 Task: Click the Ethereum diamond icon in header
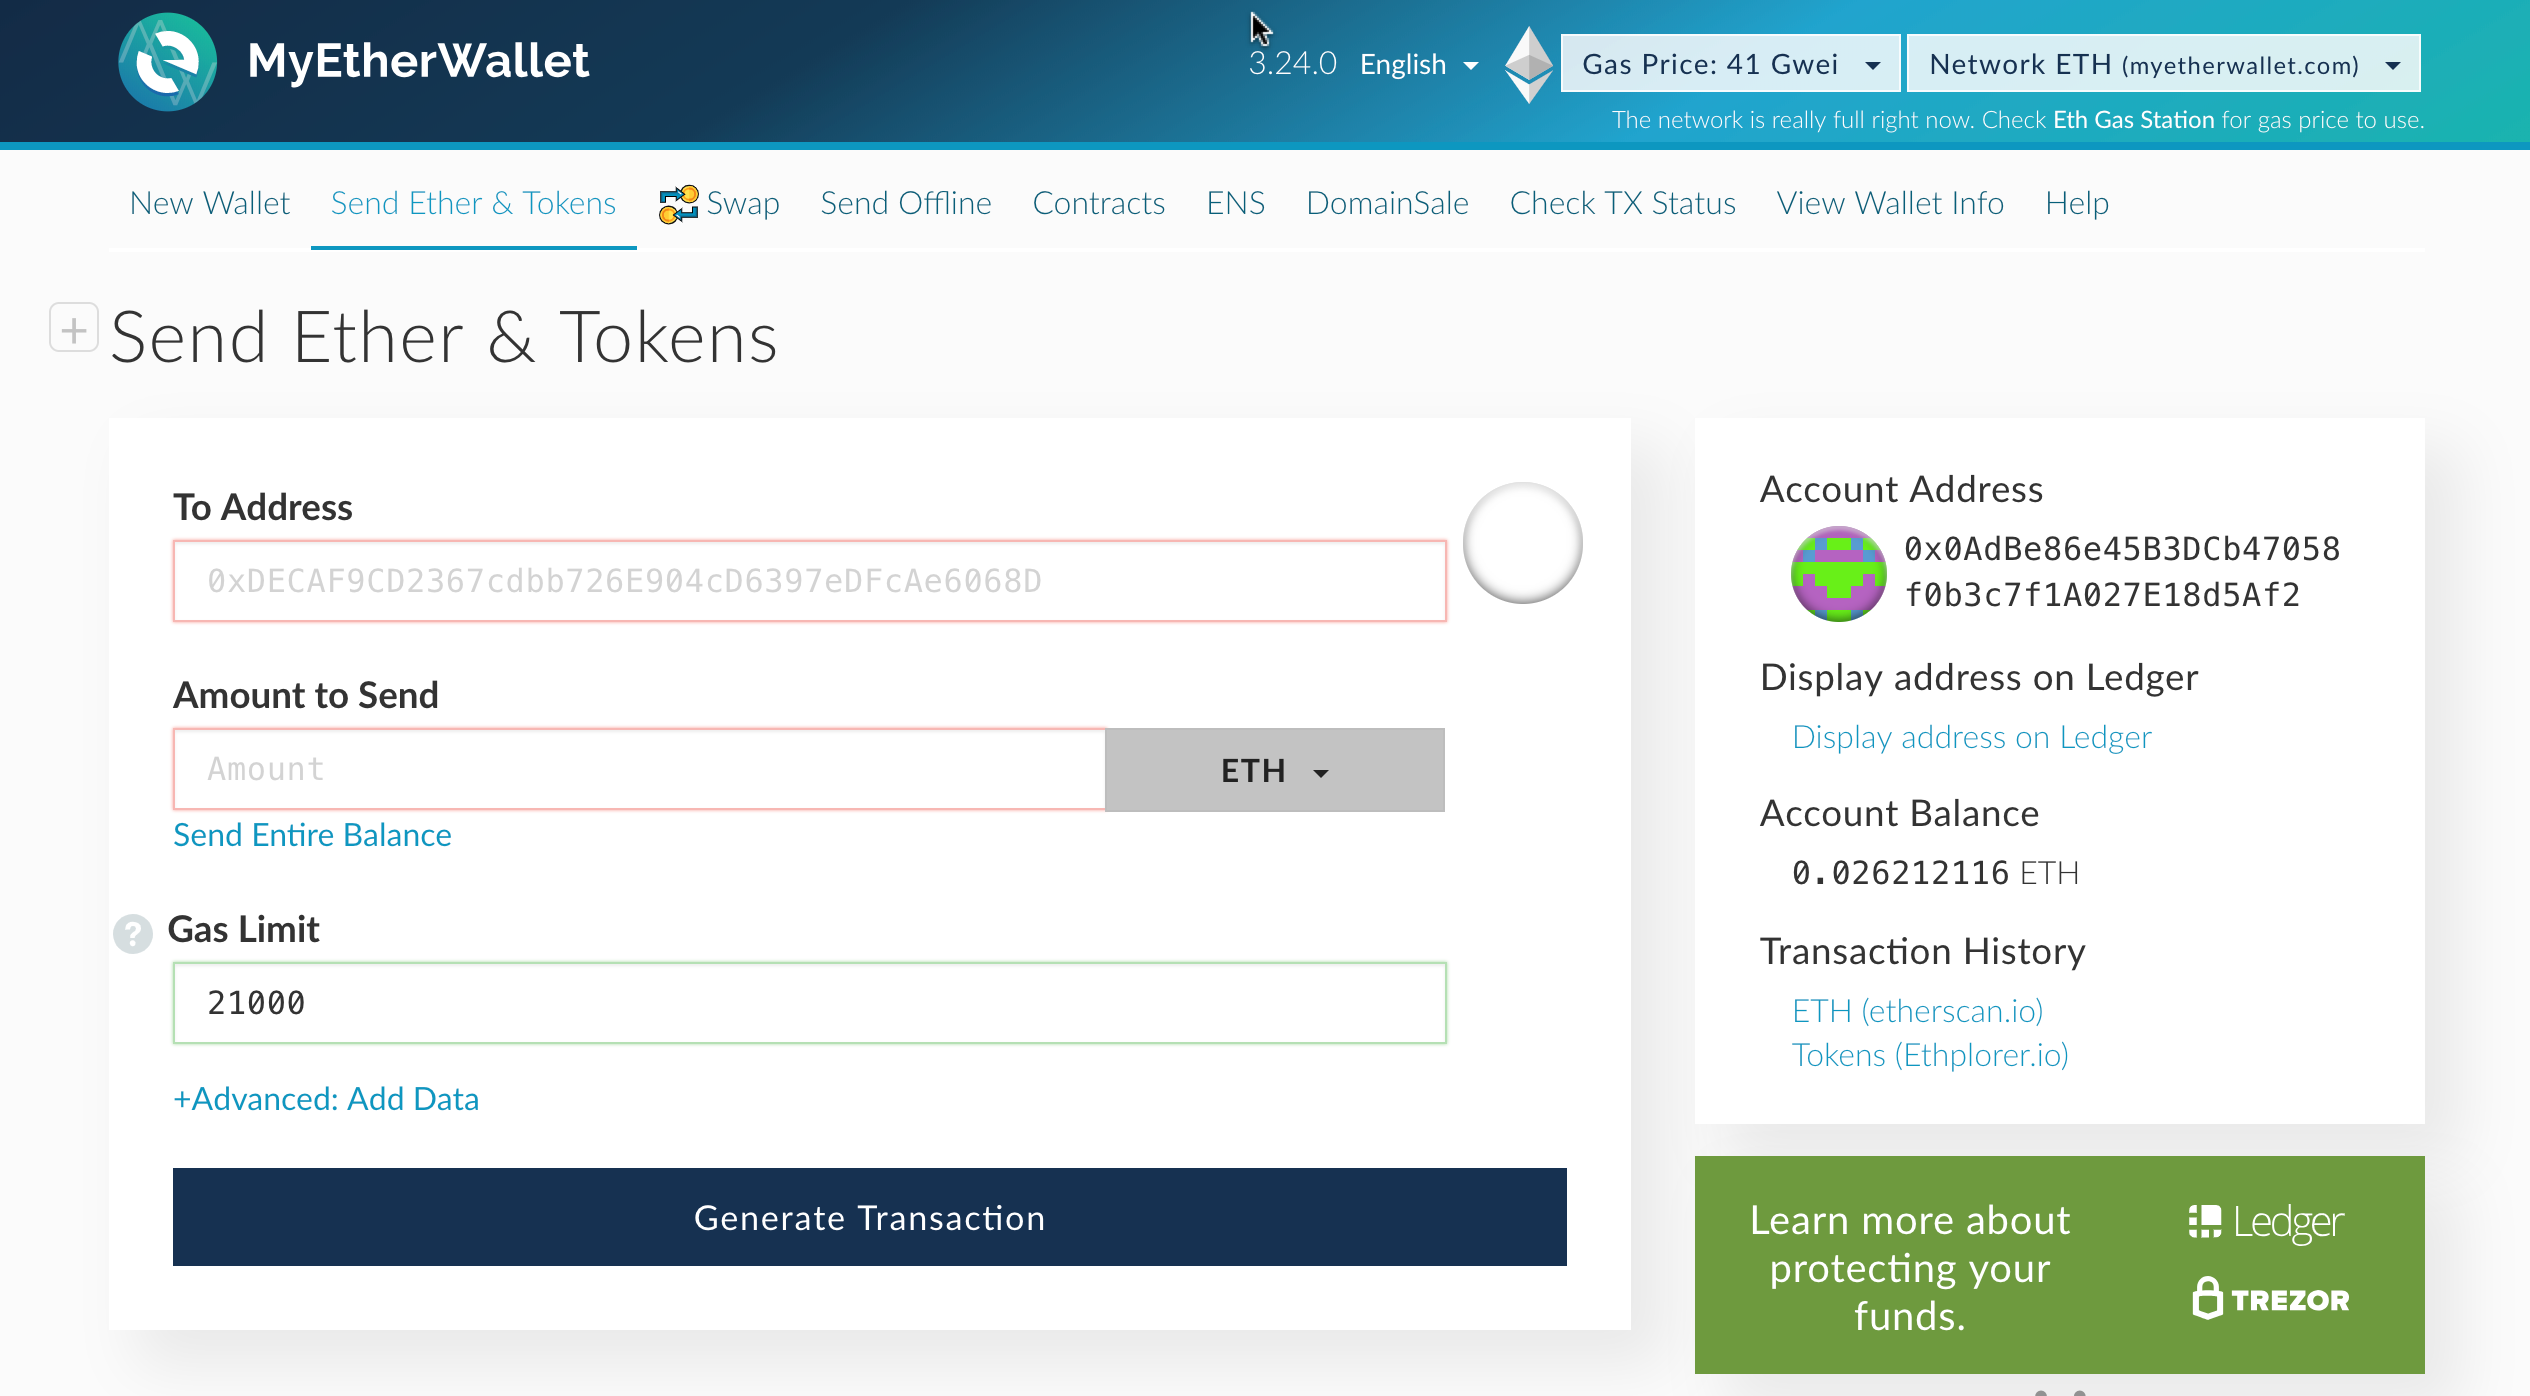pyautogui.click(x=1528, y=64)
